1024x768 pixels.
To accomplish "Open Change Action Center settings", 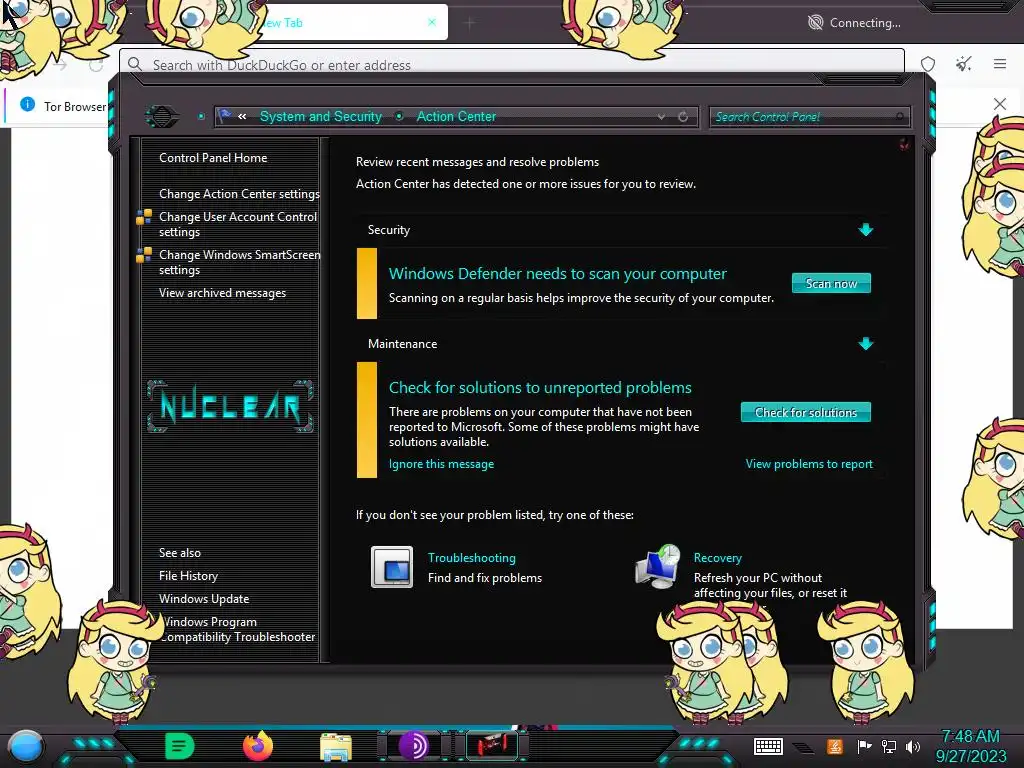I will pos(239,194).
